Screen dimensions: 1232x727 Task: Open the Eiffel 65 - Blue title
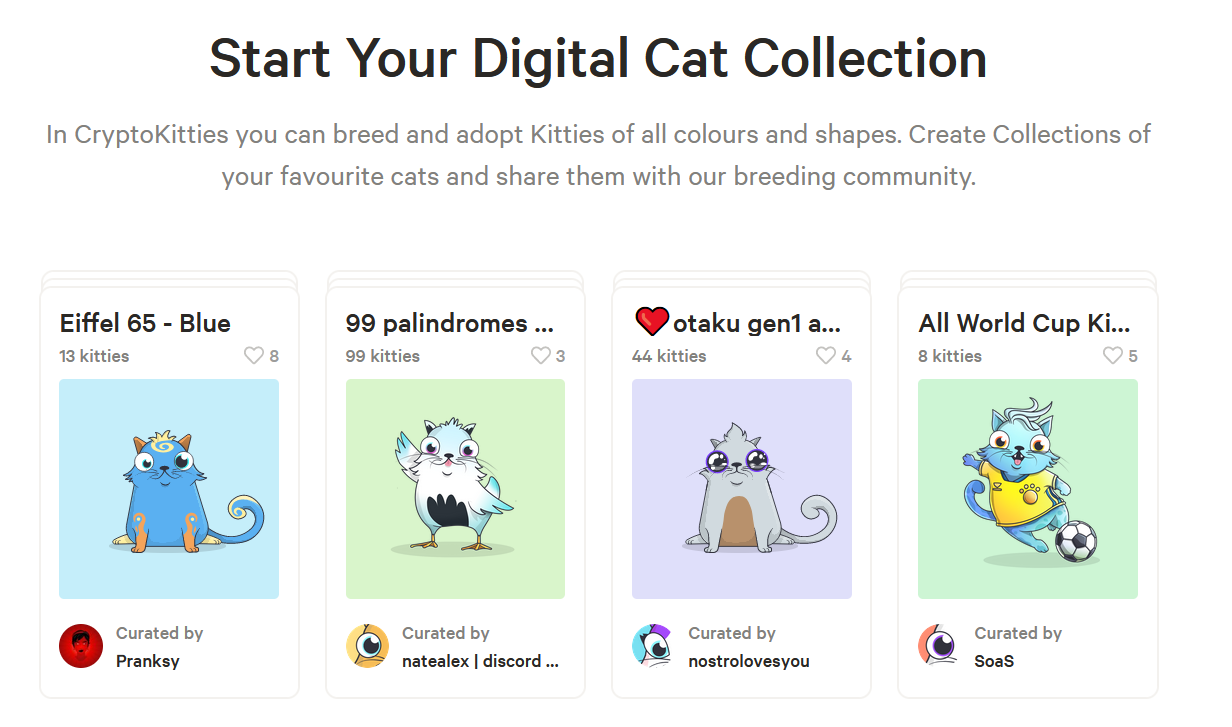click(145, 323)
